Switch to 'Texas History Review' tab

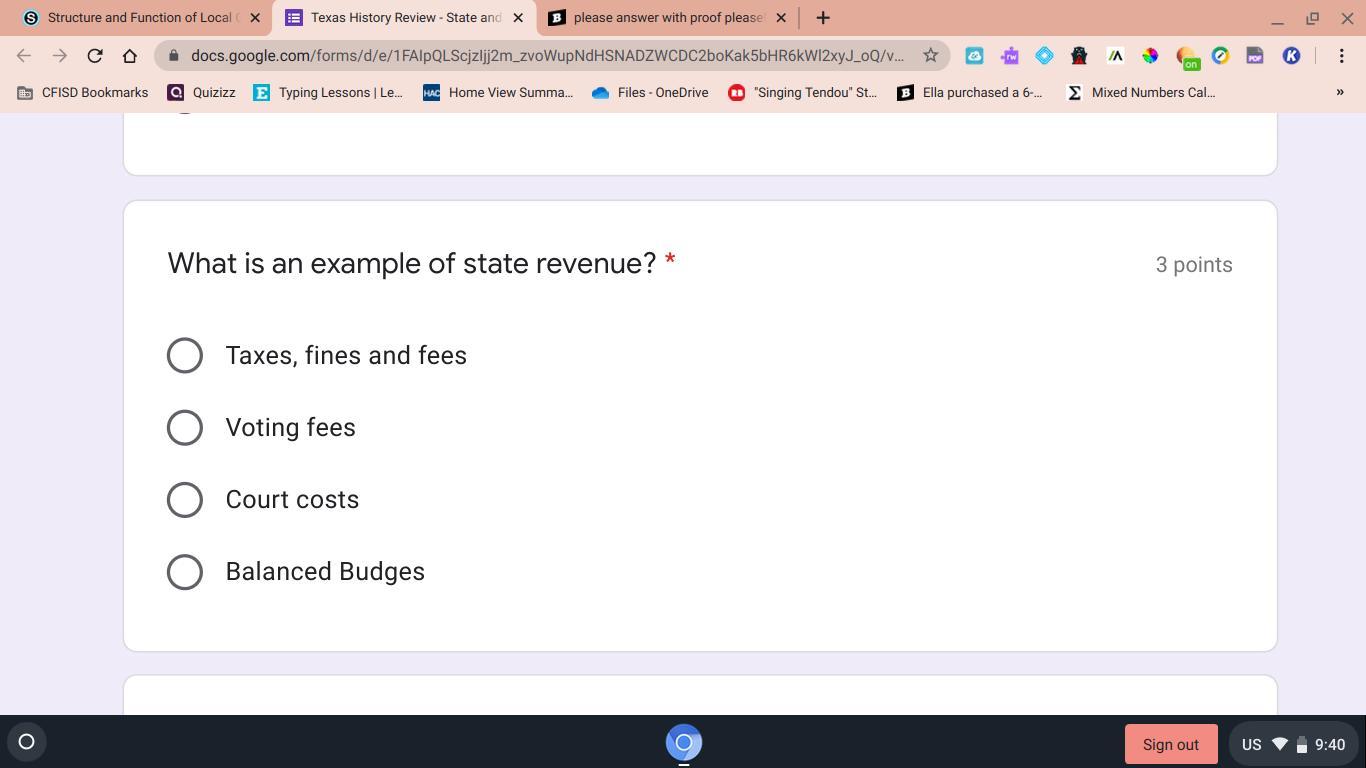[405, 18]
